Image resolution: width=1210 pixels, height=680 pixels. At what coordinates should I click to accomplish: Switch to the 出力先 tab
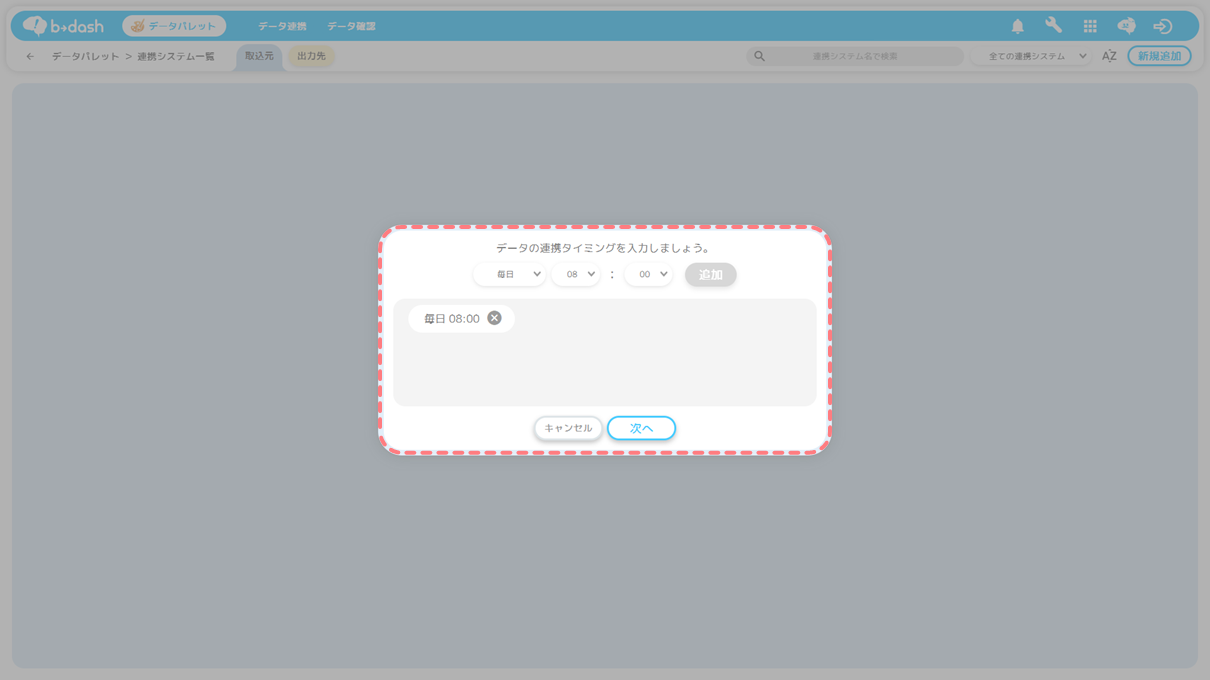click(311, 56)
